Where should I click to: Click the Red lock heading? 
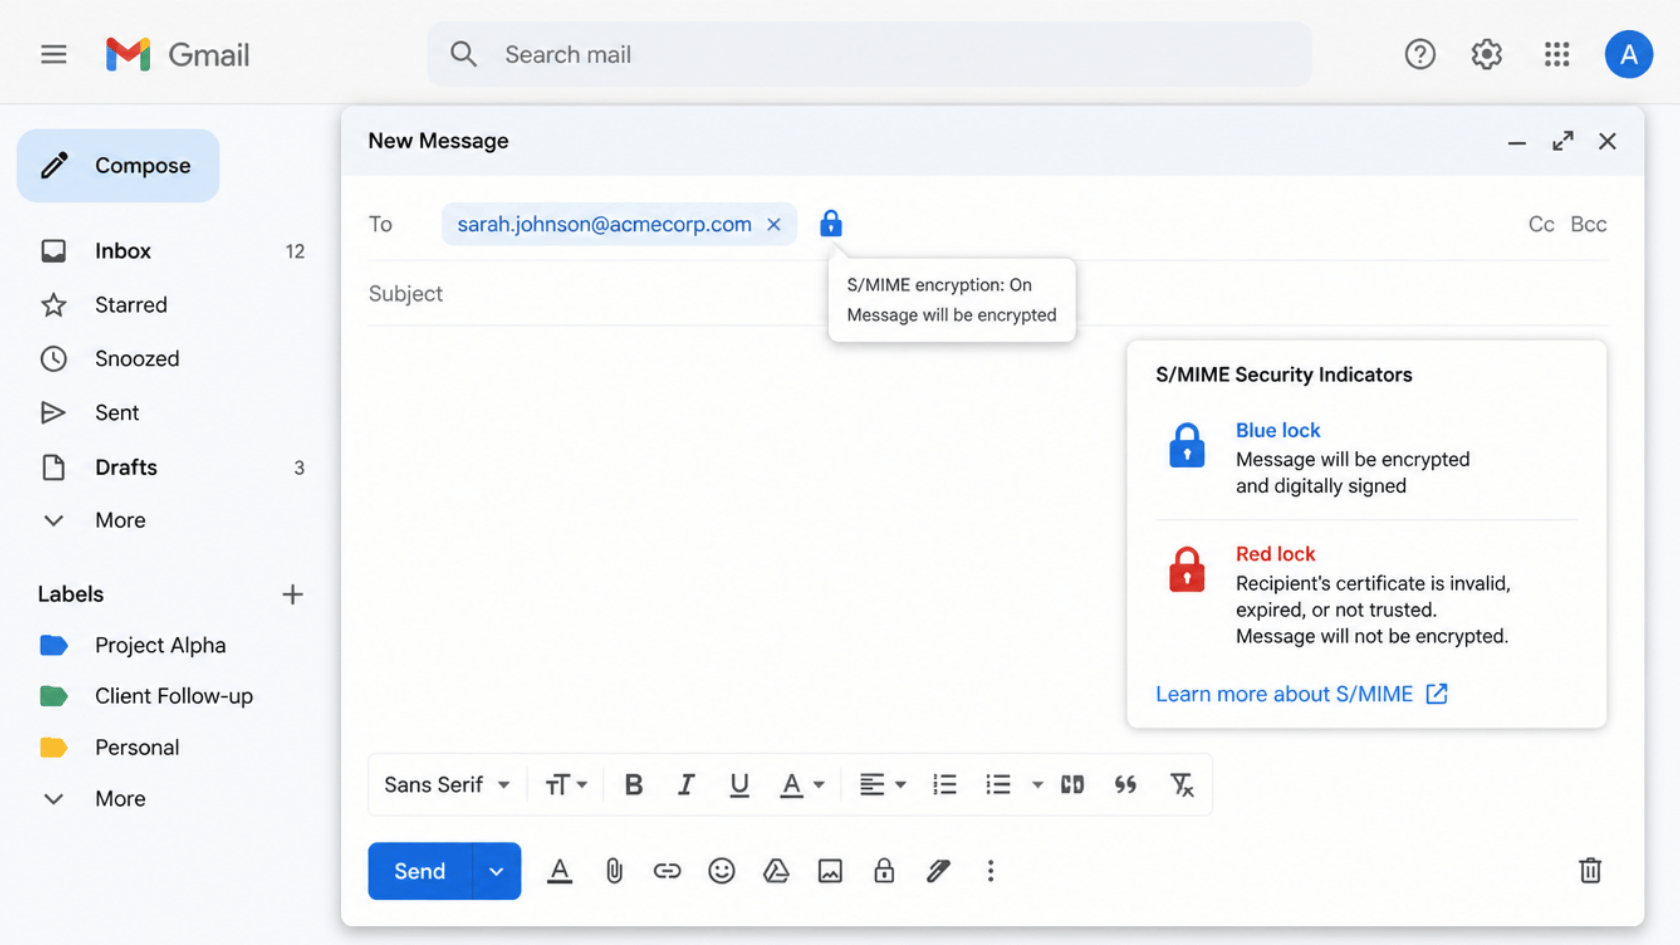1275,554
